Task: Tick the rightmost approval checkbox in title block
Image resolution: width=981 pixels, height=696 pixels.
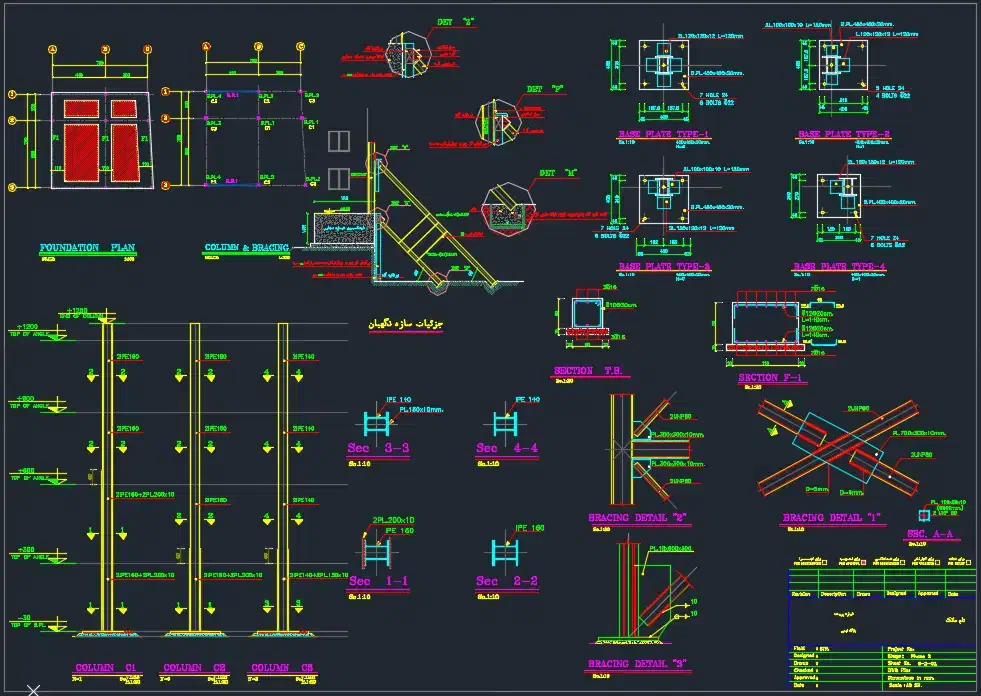Action: point(968,563)
